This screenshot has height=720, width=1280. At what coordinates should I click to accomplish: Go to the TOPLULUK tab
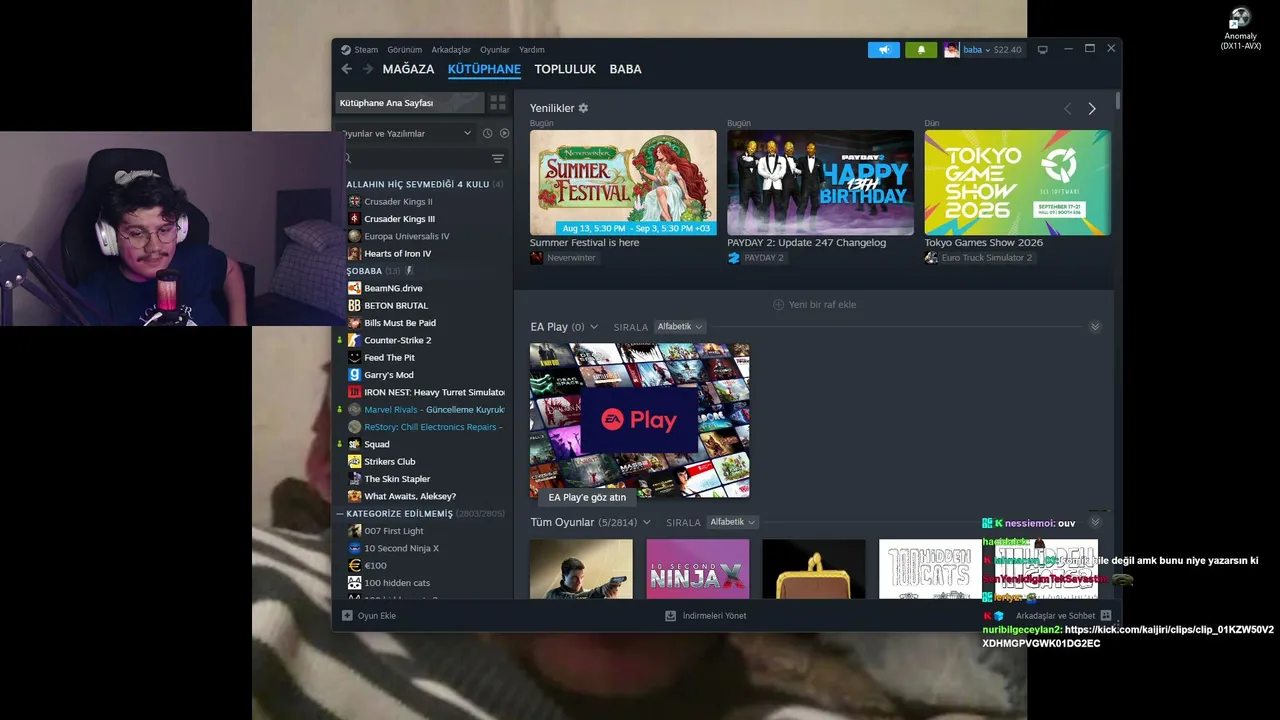point(565,69)
